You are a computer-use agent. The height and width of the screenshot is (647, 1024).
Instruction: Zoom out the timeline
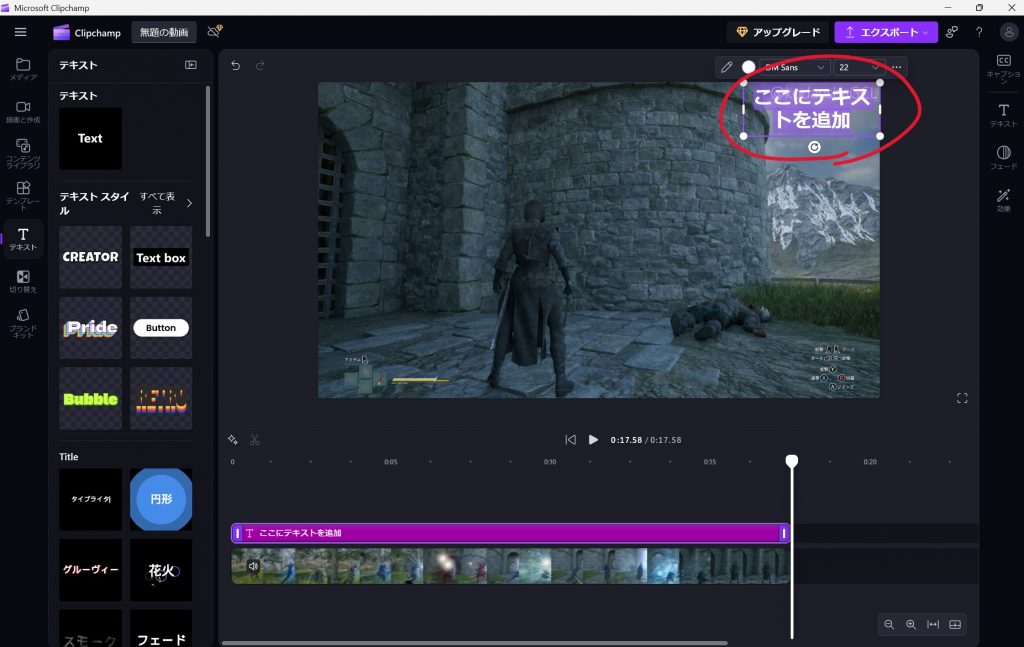coord(889,625)
